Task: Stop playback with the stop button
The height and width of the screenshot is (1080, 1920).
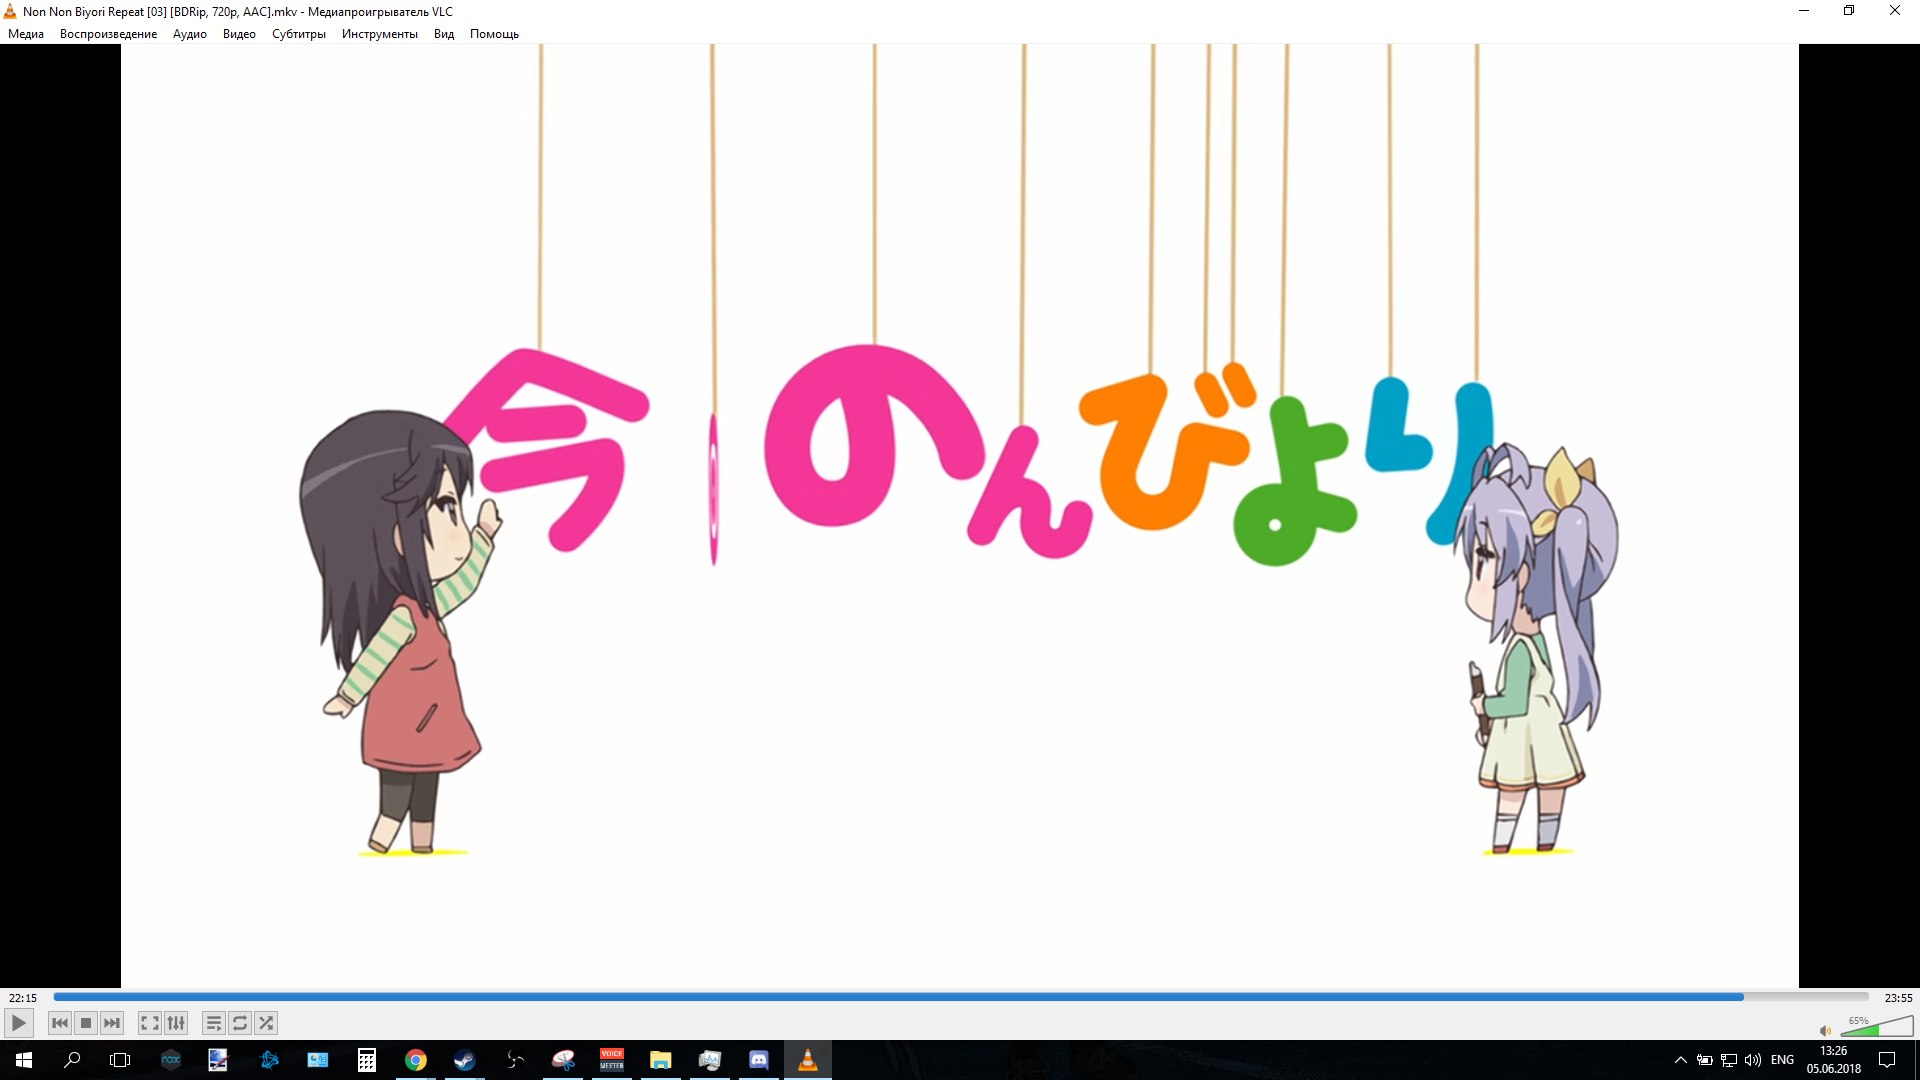Action: [86, 1023]
